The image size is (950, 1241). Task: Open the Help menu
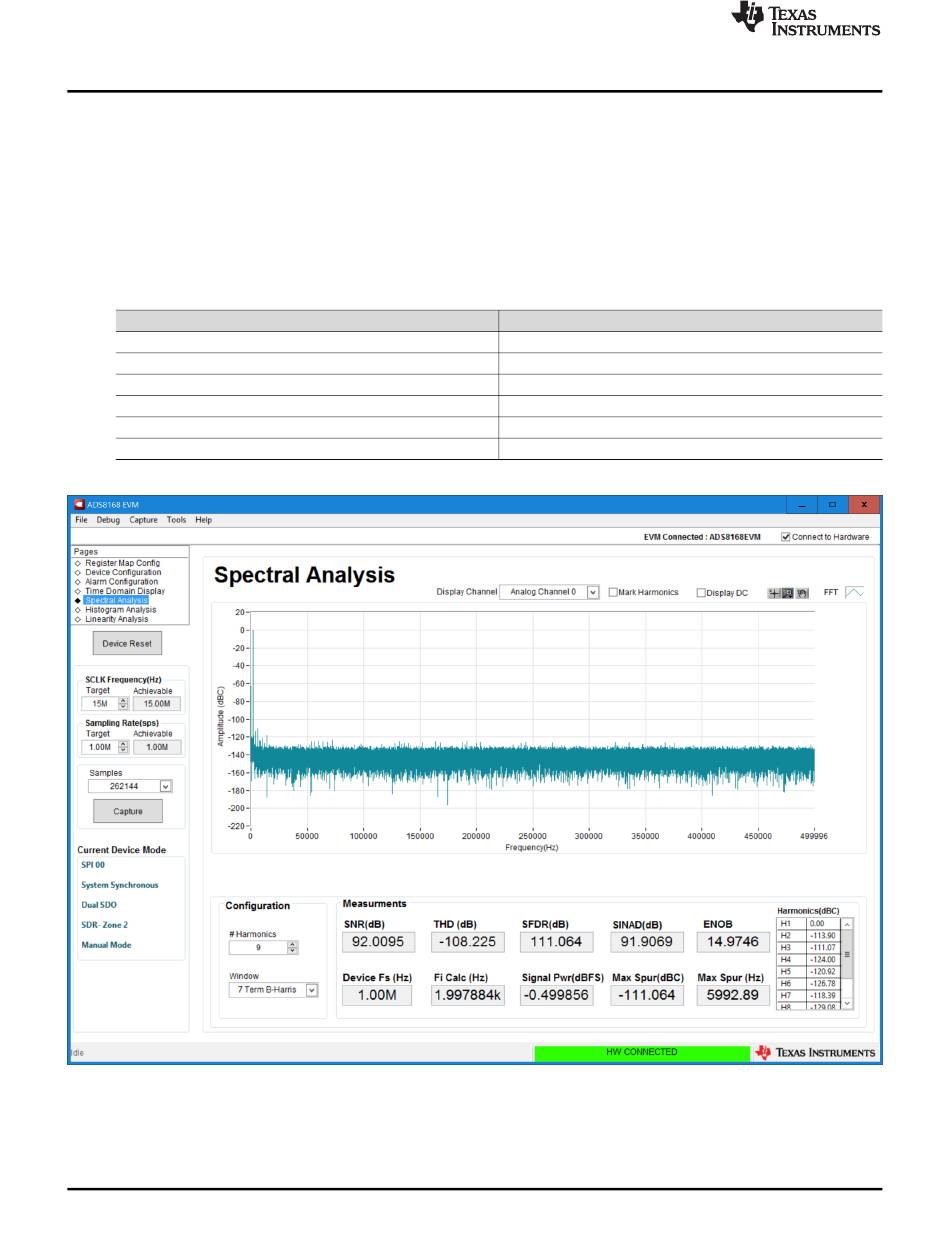click(203, 520)
